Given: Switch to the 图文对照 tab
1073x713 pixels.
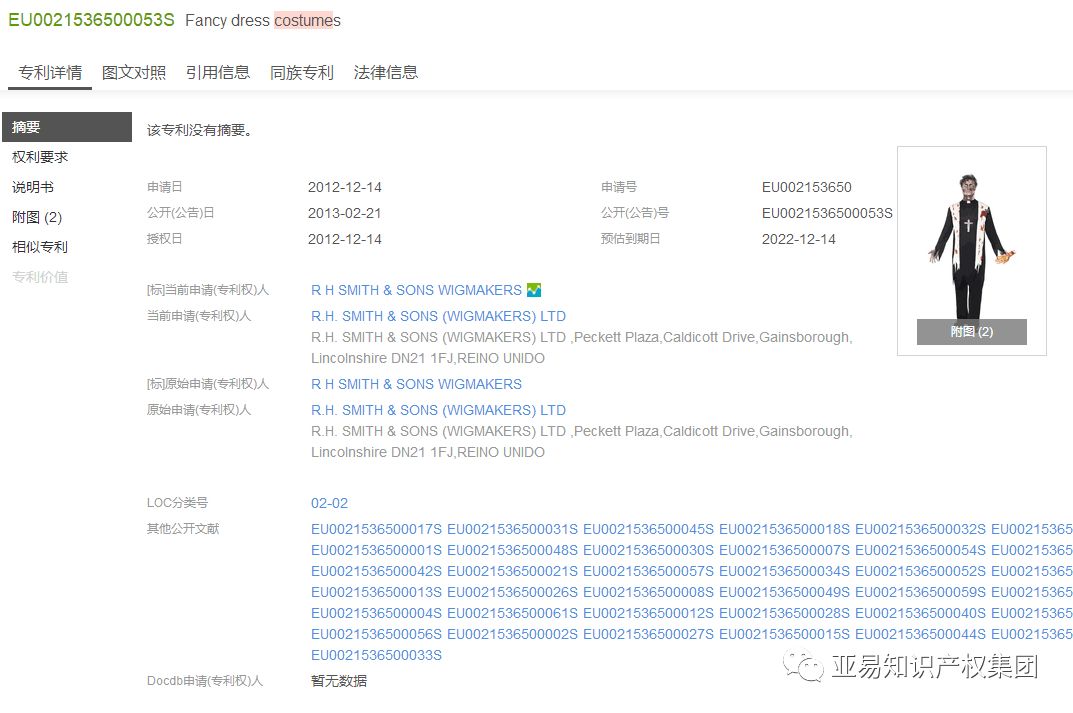Looking at the screenshot, I should 134,73.
